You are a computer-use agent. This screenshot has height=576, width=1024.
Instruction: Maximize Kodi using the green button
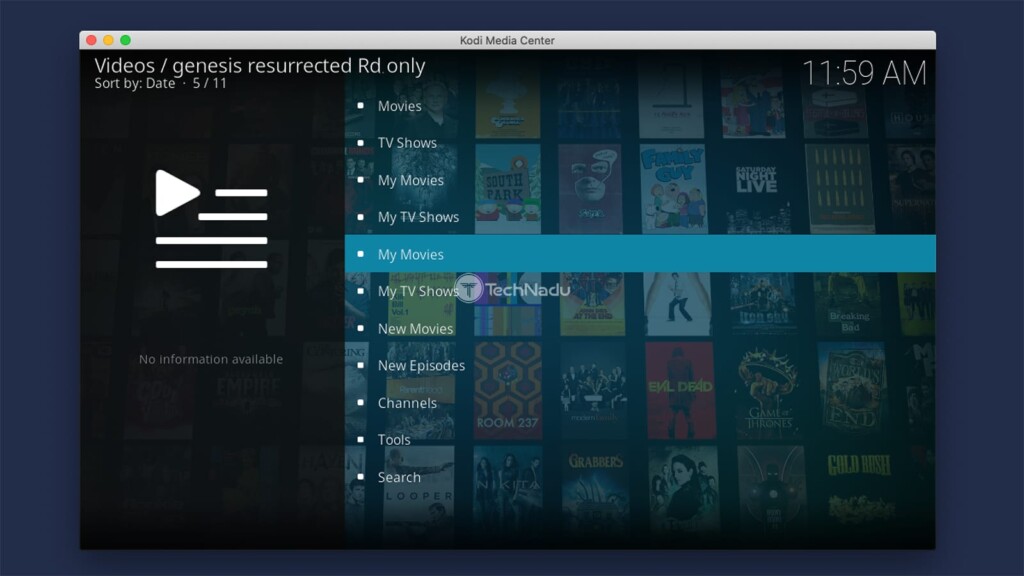(125, 40)
